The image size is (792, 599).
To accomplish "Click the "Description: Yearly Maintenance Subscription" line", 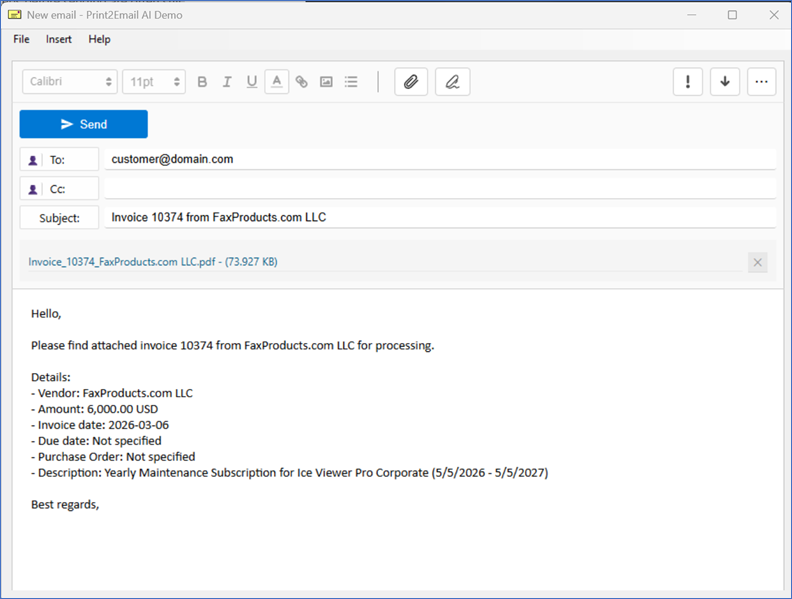I will (289, 473).
